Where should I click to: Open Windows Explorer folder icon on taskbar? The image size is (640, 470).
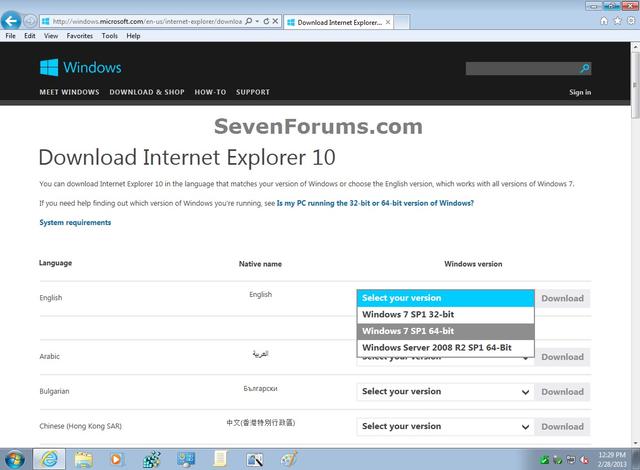point(83,459)
